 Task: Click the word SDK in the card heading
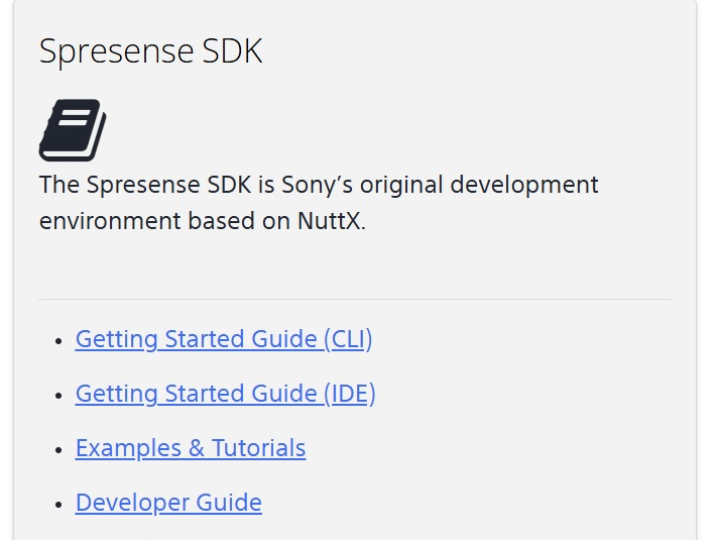(x=230, y=52)
